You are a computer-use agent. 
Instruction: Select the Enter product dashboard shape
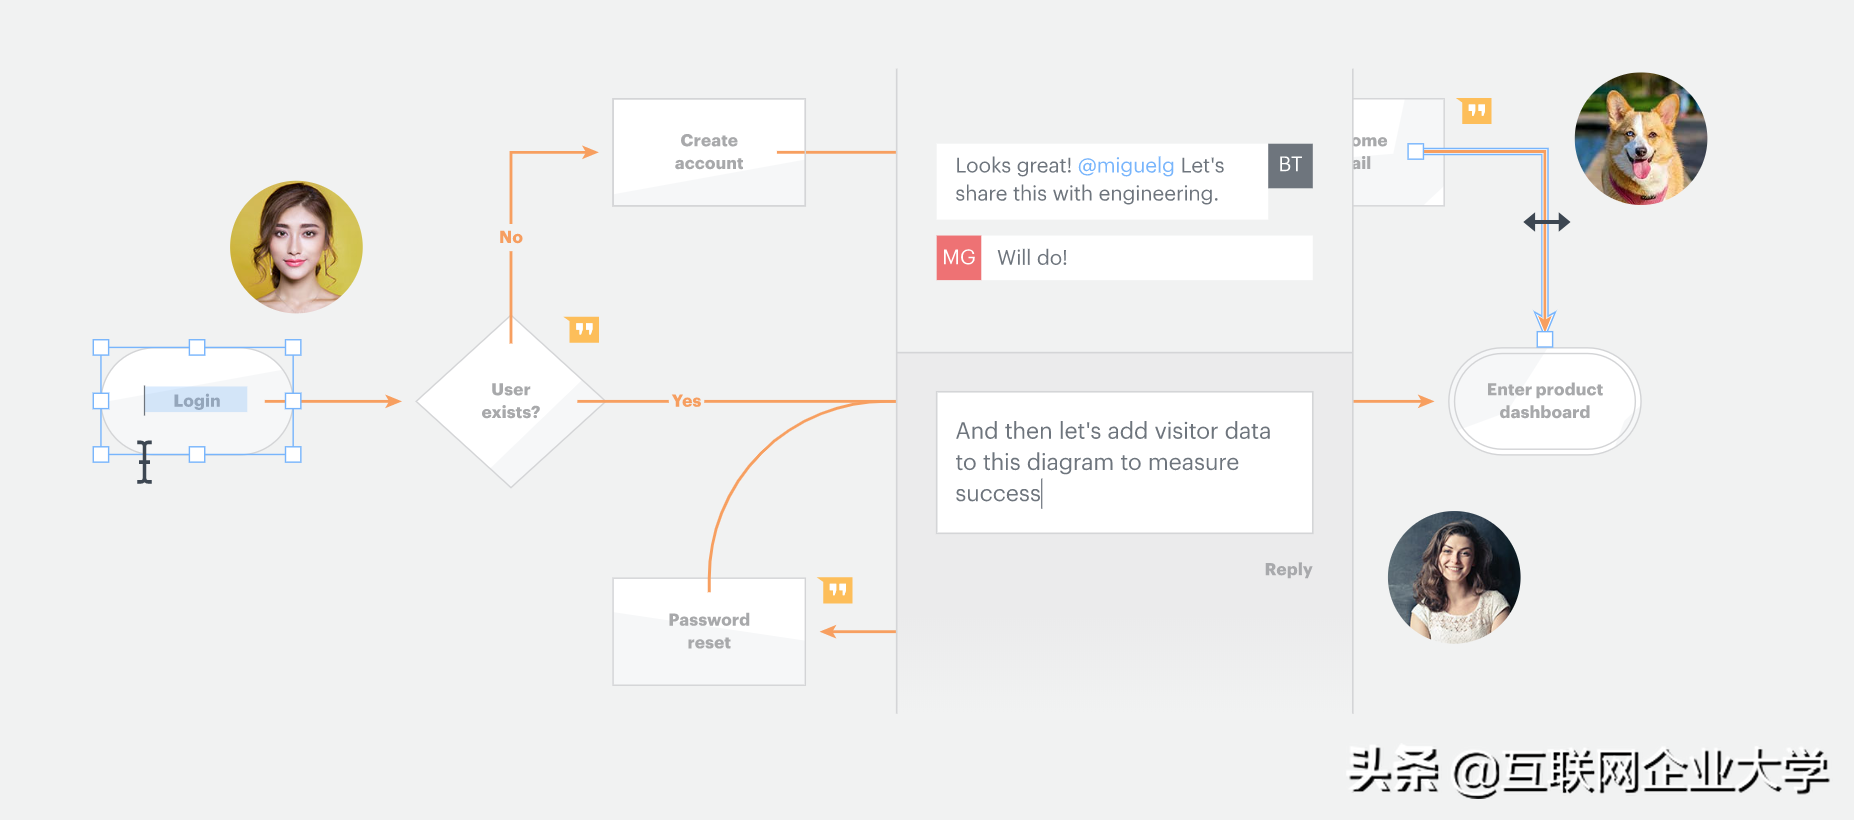tap(1544, 401)
